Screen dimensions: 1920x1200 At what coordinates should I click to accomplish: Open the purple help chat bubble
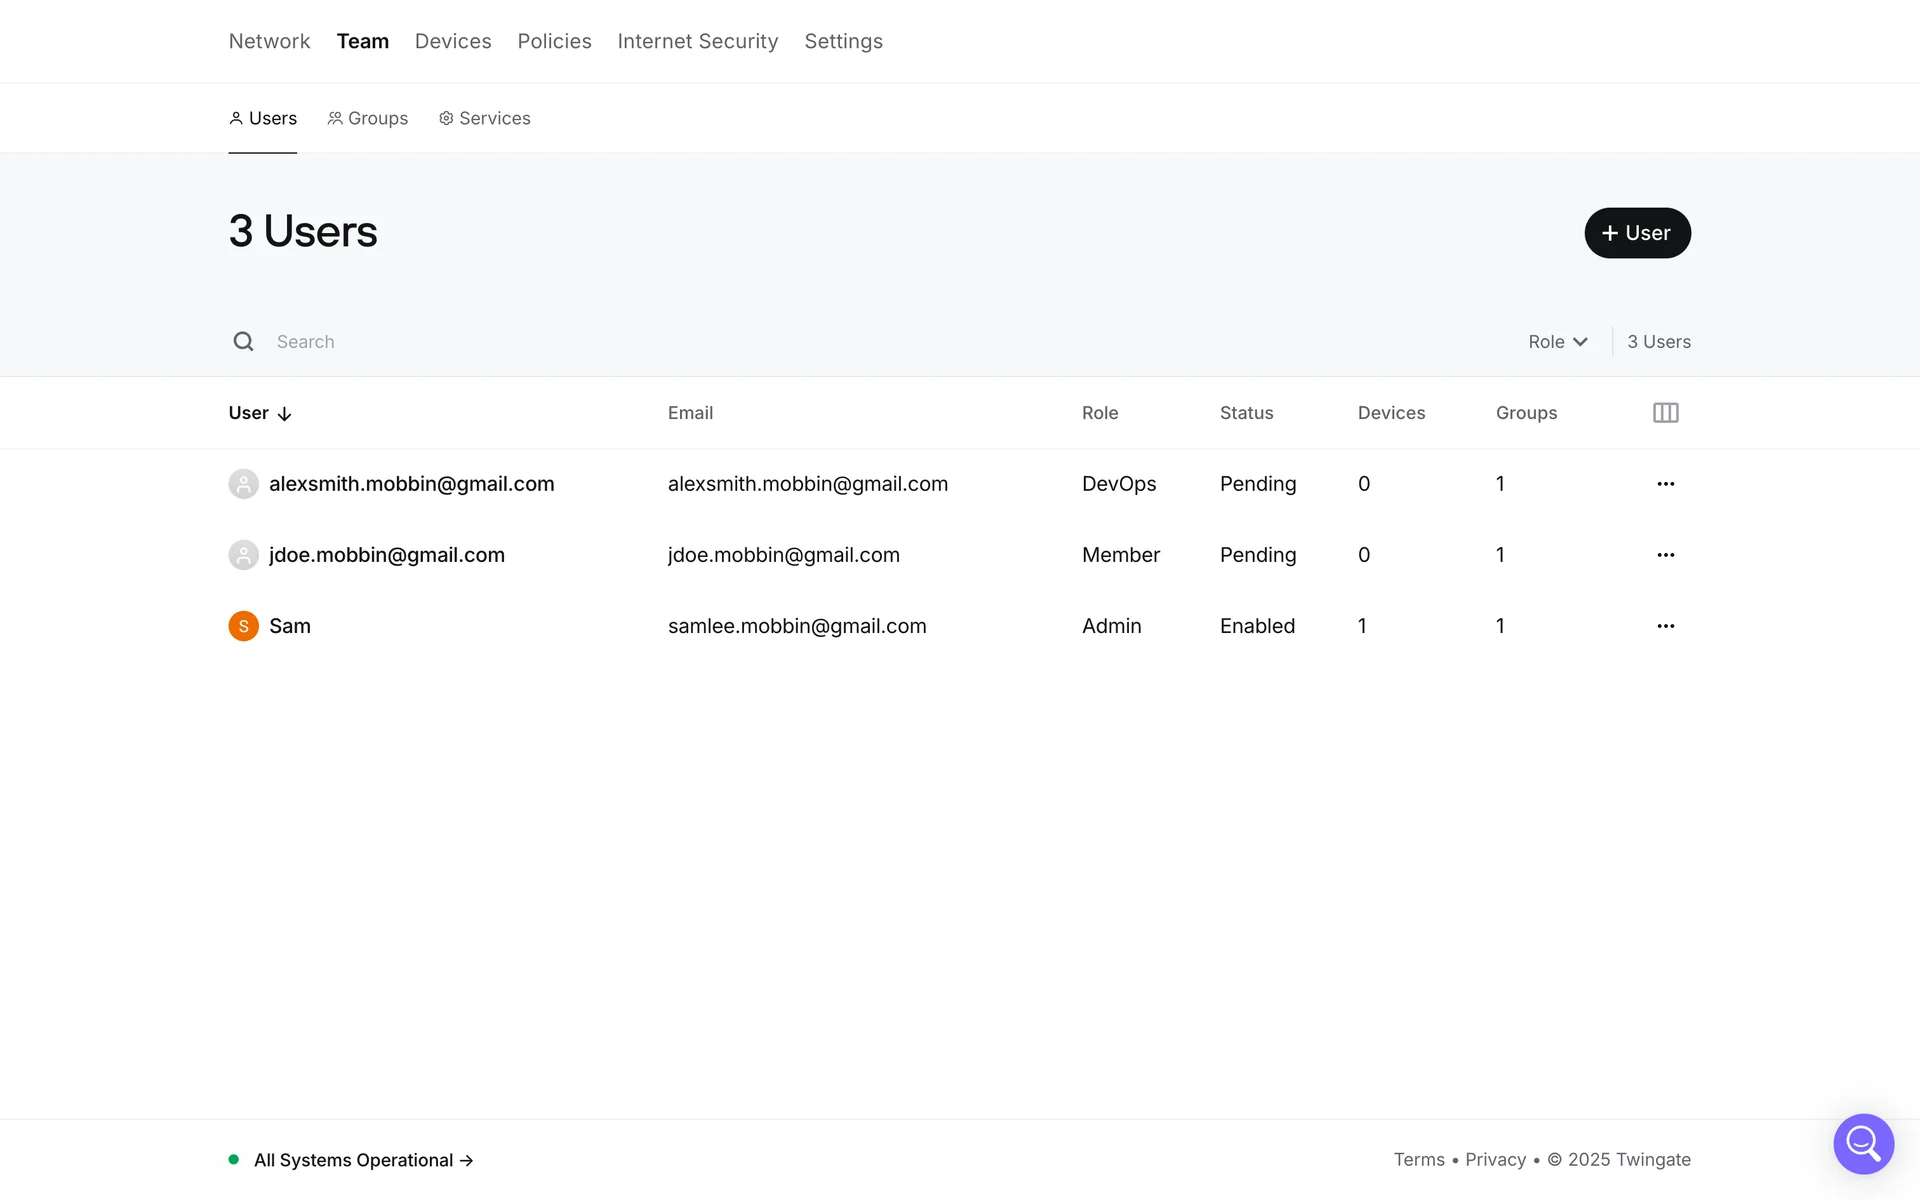pyautogui.click(x=1863, y=1143)
